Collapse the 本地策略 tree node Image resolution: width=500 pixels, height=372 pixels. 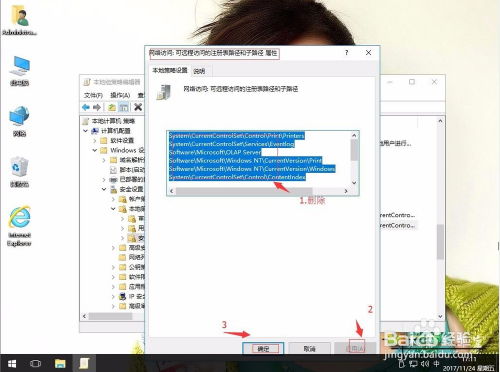click(114, 209)
